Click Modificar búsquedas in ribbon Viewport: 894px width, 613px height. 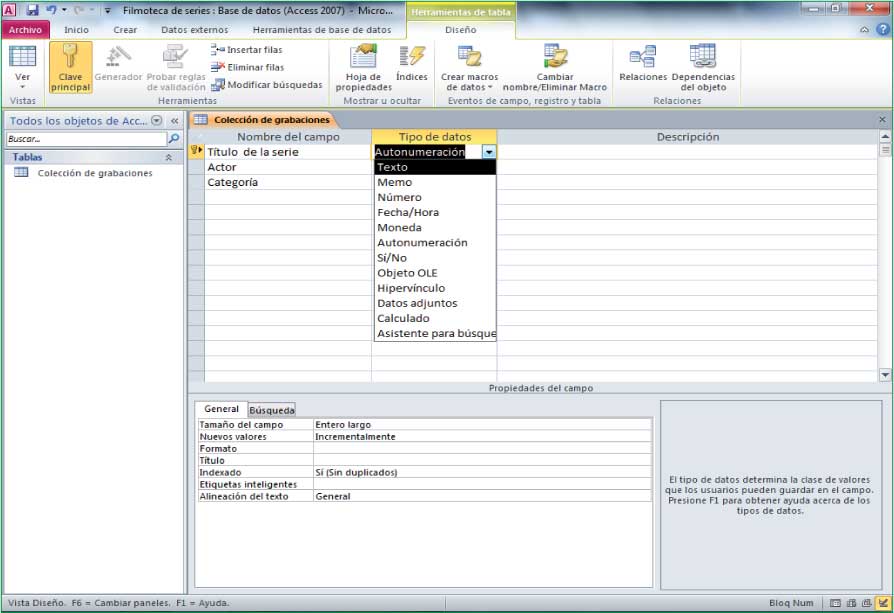point(266,85)
